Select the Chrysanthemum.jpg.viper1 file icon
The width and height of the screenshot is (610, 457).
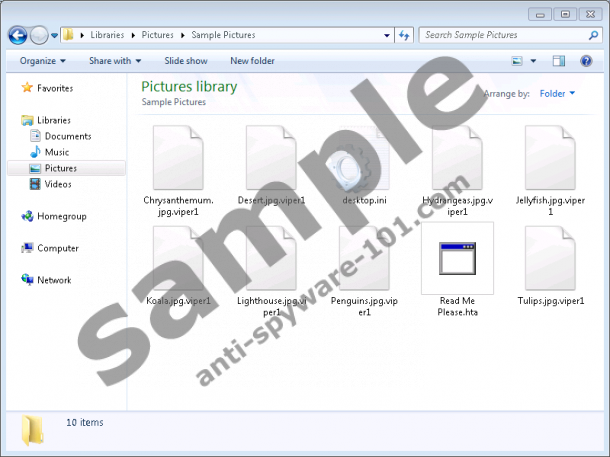coord(178,158)
